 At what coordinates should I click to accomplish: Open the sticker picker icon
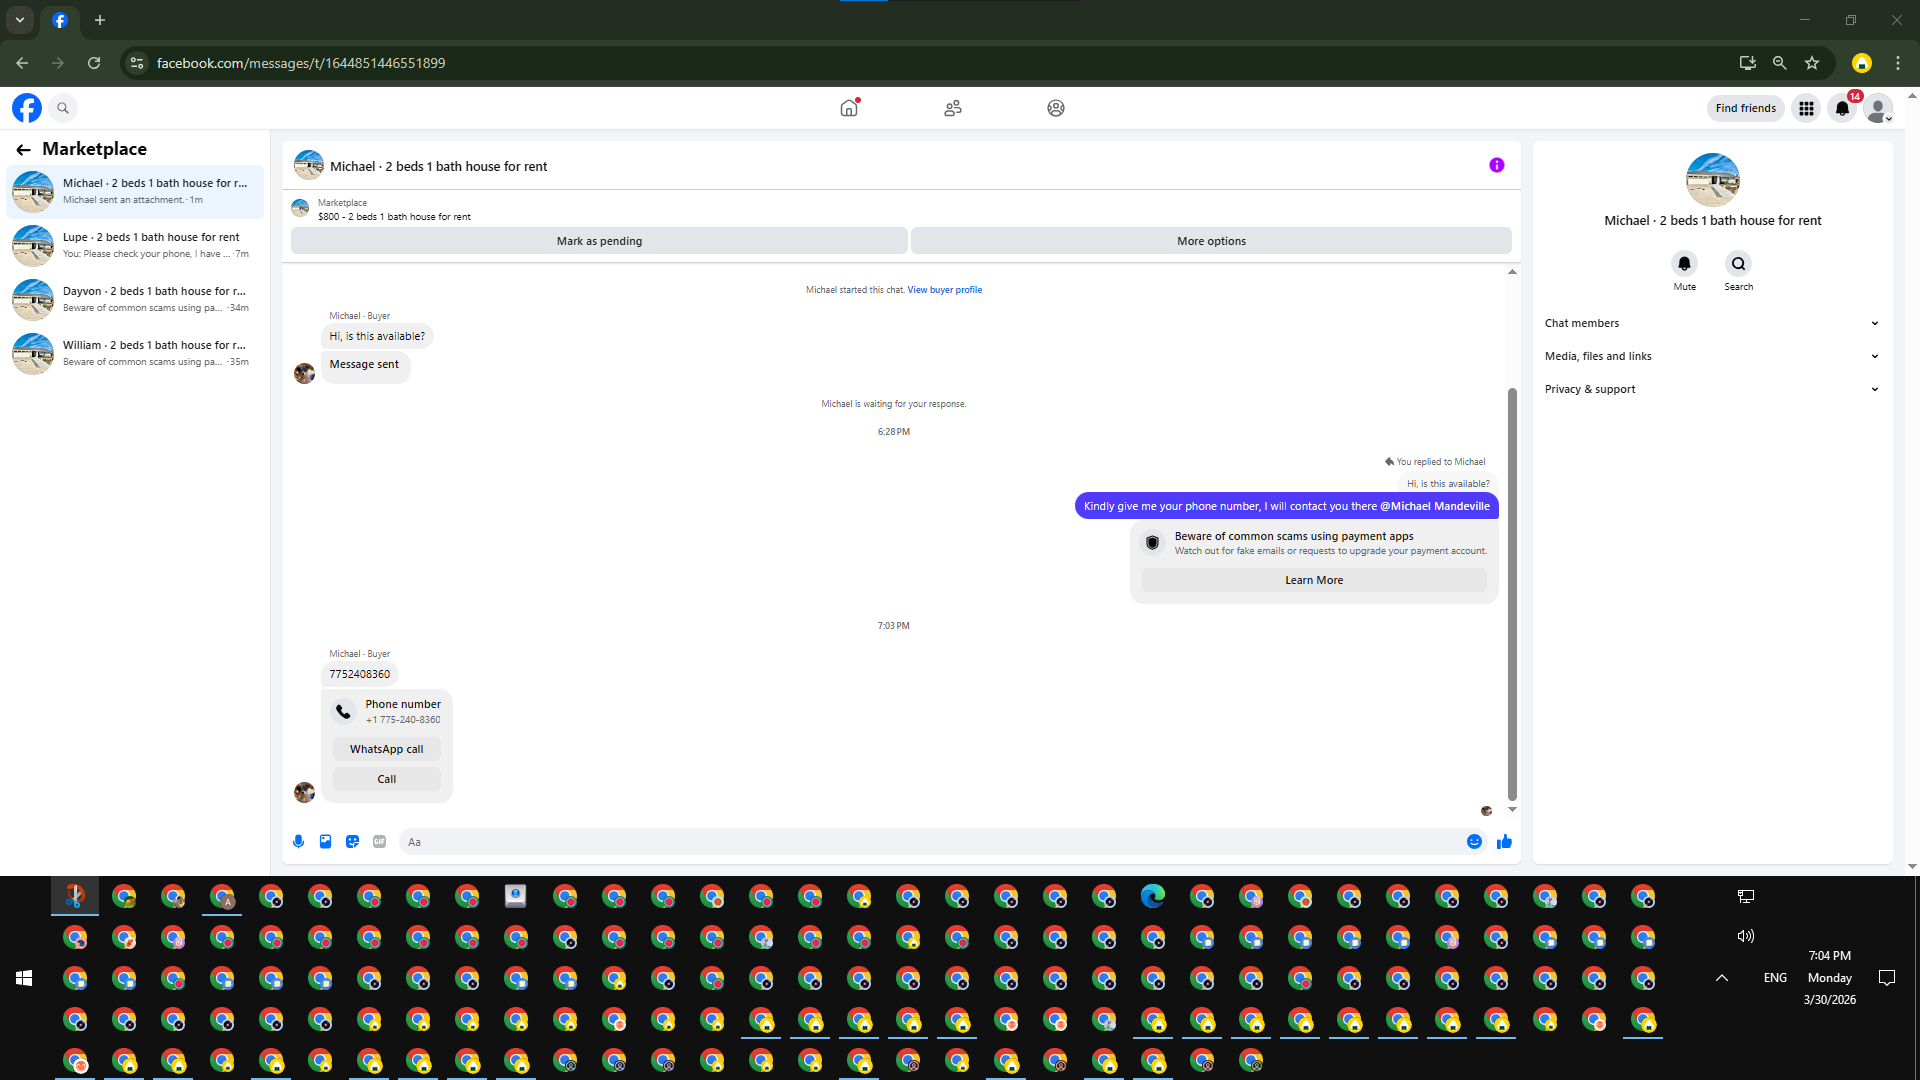pos(352,842)
